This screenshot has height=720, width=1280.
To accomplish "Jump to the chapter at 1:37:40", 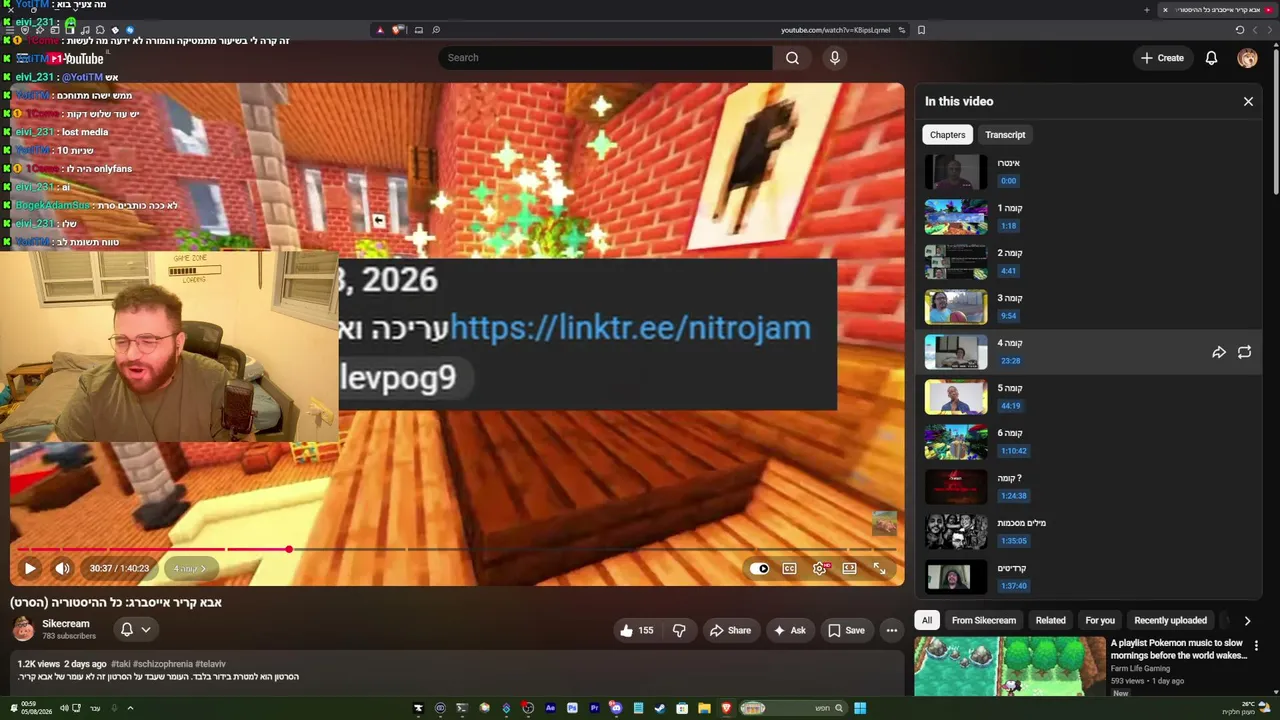I will tap(1013, 586).
